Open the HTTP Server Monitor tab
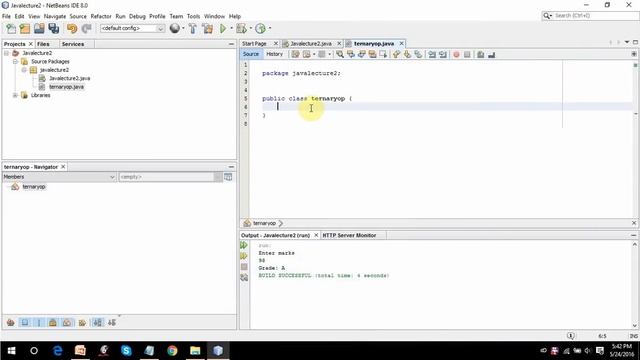This screenshot has height=360, width=640. coord(349,236)
